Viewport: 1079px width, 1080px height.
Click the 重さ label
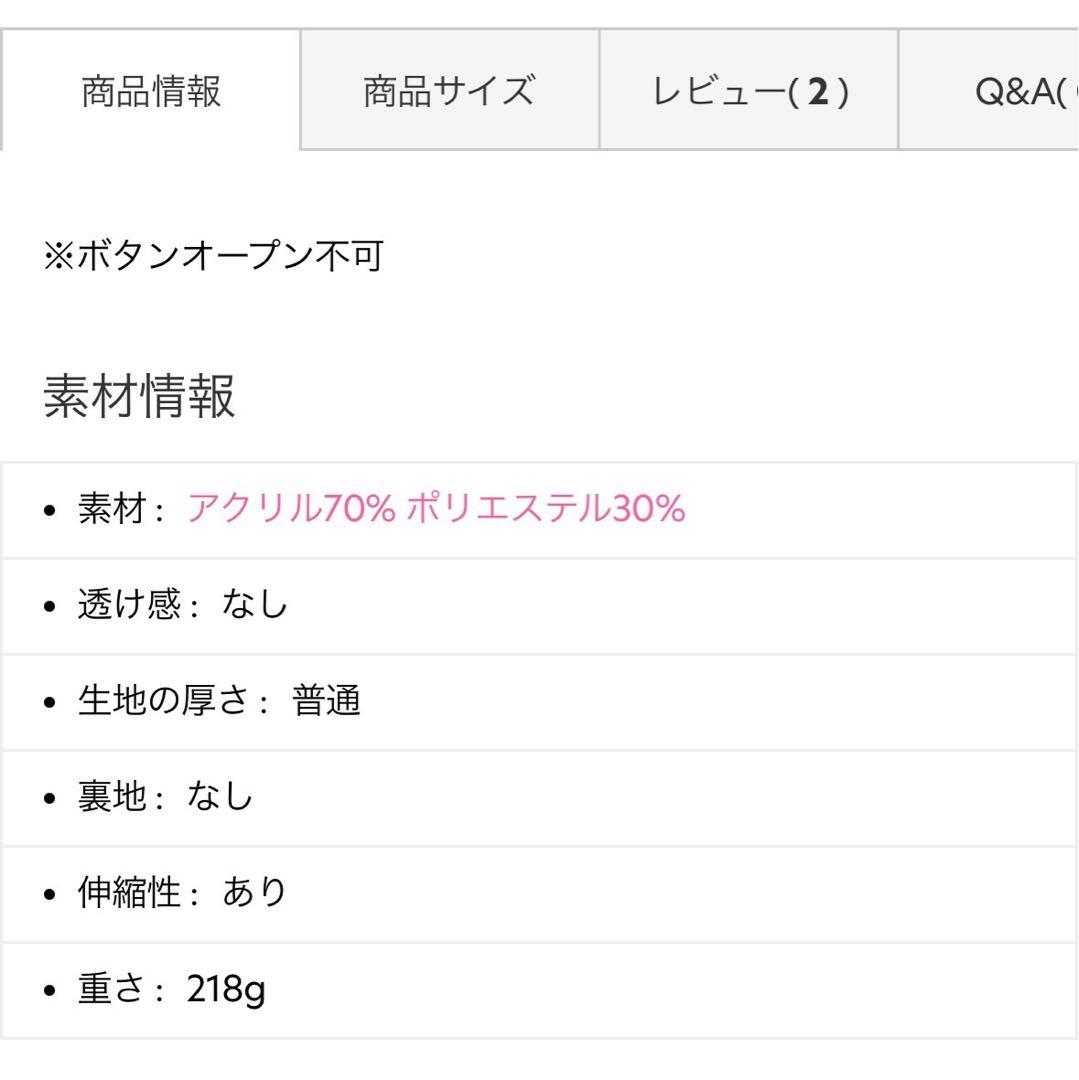pyautogui.click(x=112, y=990)
